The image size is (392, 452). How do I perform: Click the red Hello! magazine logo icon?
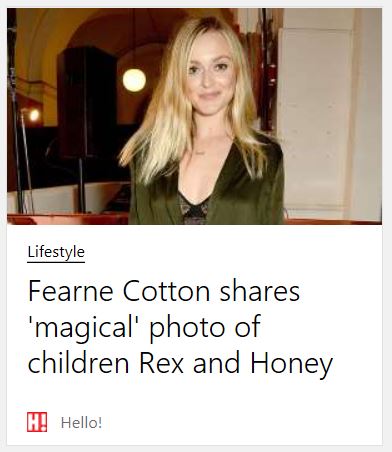pos(37,422)
